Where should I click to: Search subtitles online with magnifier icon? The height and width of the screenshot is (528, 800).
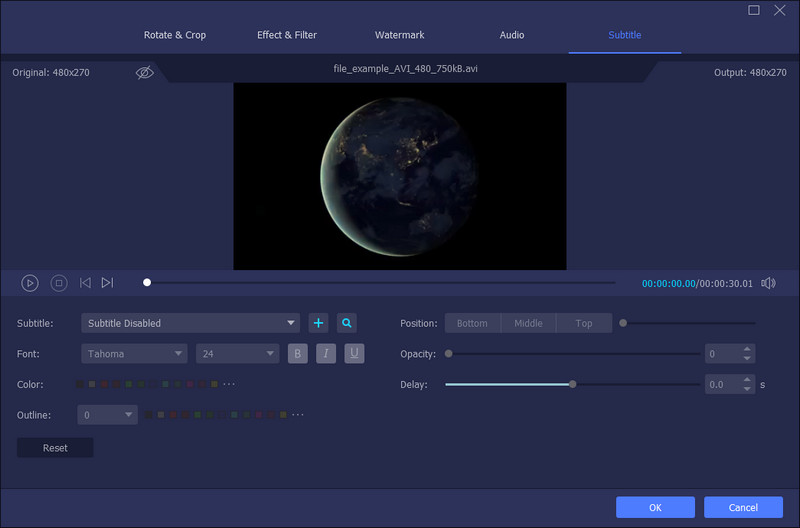[346, 323]
